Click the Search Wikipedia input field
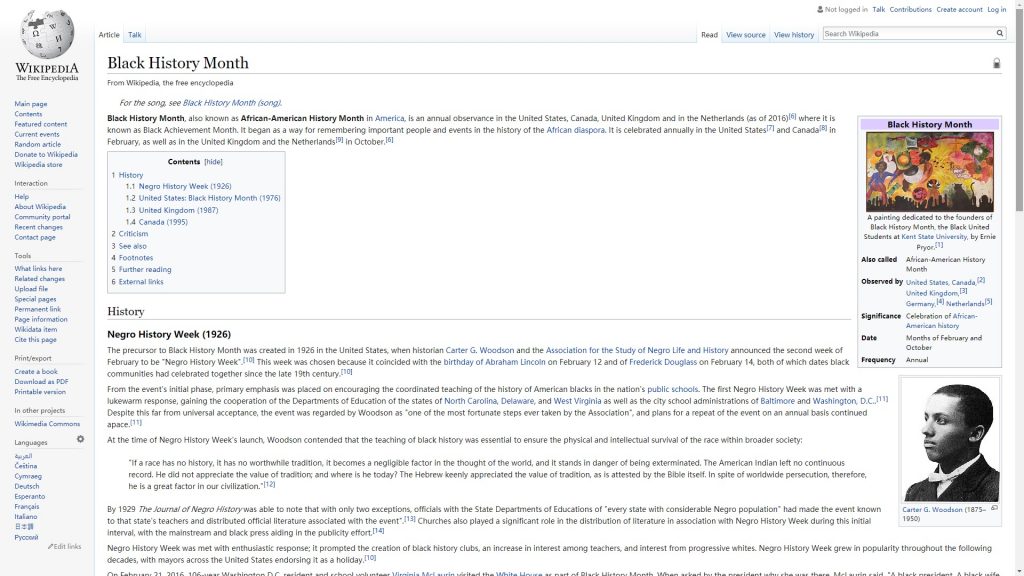Image resolution: width=1024 pixels, height=576 pixels. (906, 34)
